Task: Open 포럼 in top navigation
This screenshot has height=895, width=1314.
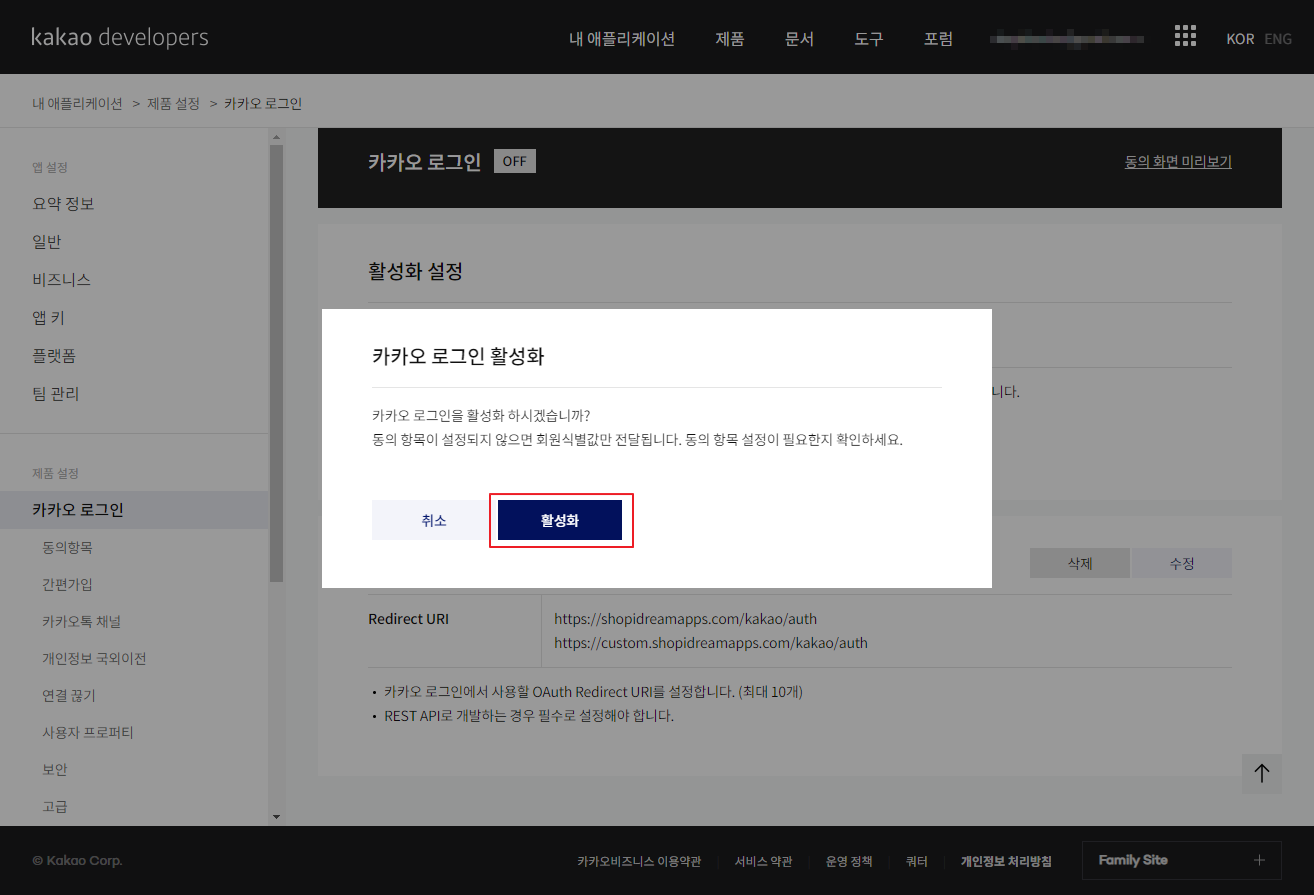Action: 938,39
